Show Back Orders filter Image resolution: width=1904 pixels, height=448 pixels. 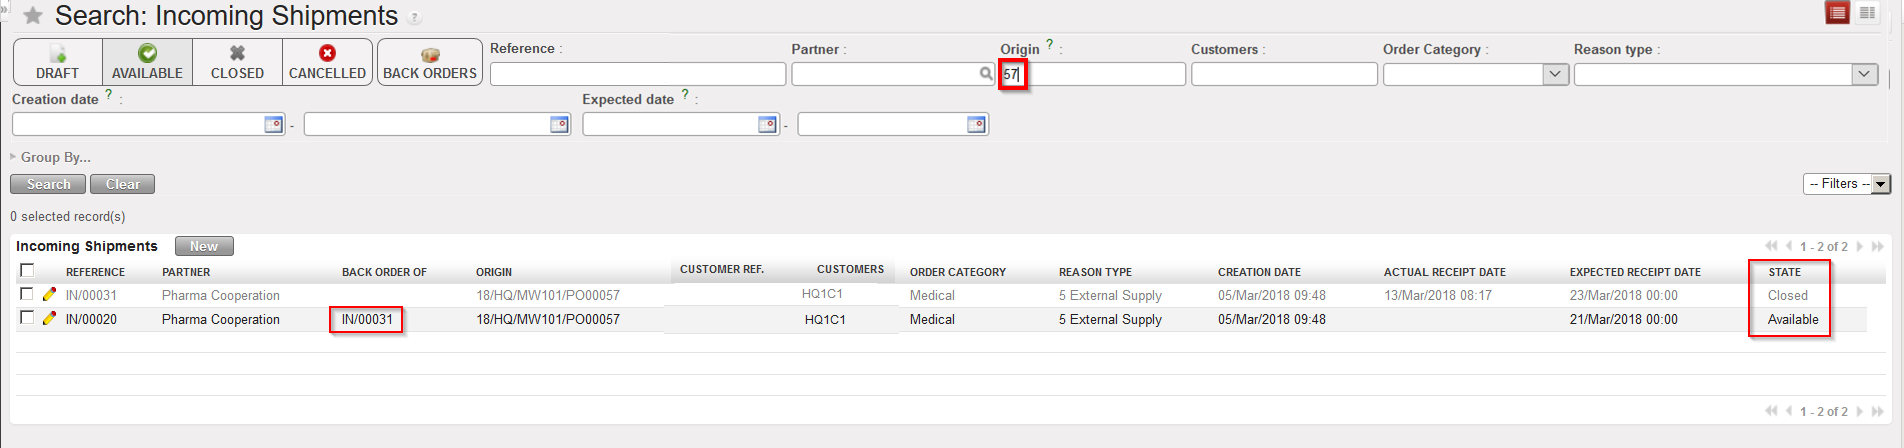430,62
